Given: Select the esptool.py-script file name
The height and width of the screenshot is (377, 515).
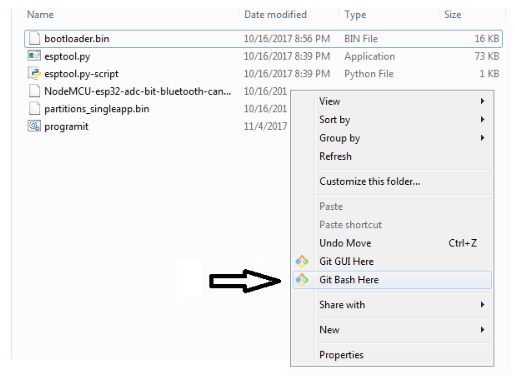Looking at the screenshot, I should 81,74.
